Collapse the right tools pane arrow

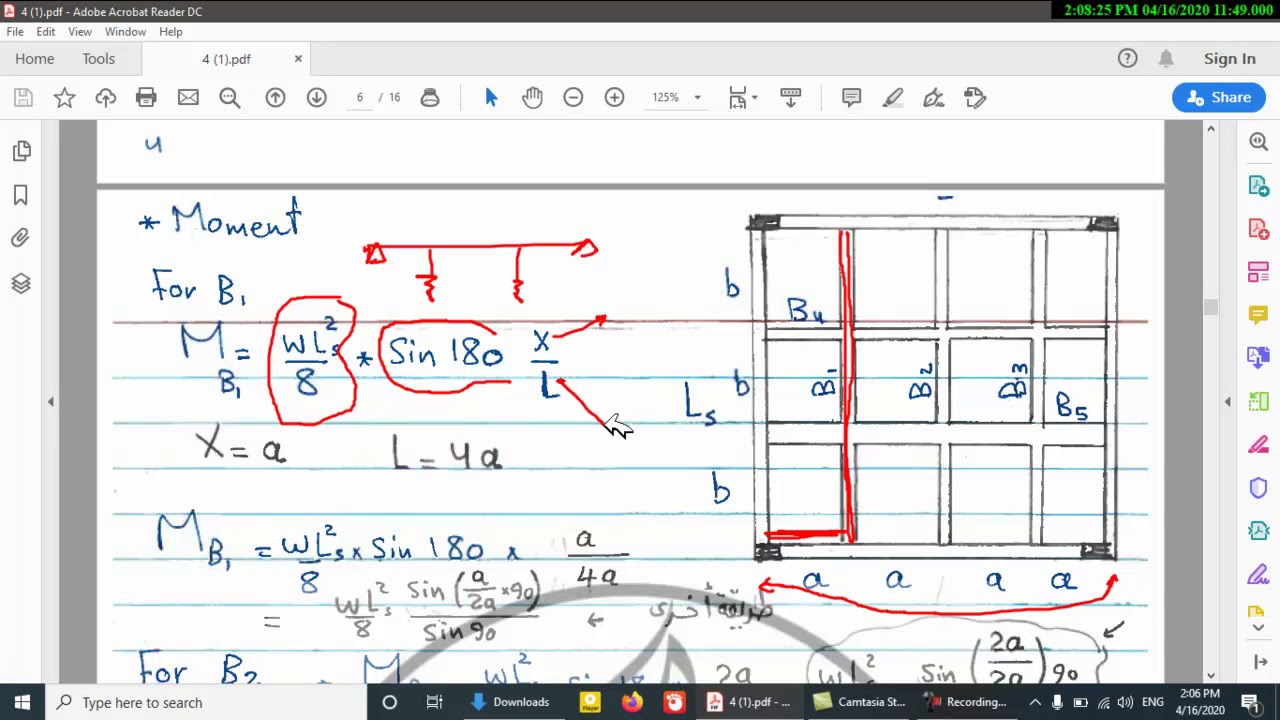[1228, 401]
